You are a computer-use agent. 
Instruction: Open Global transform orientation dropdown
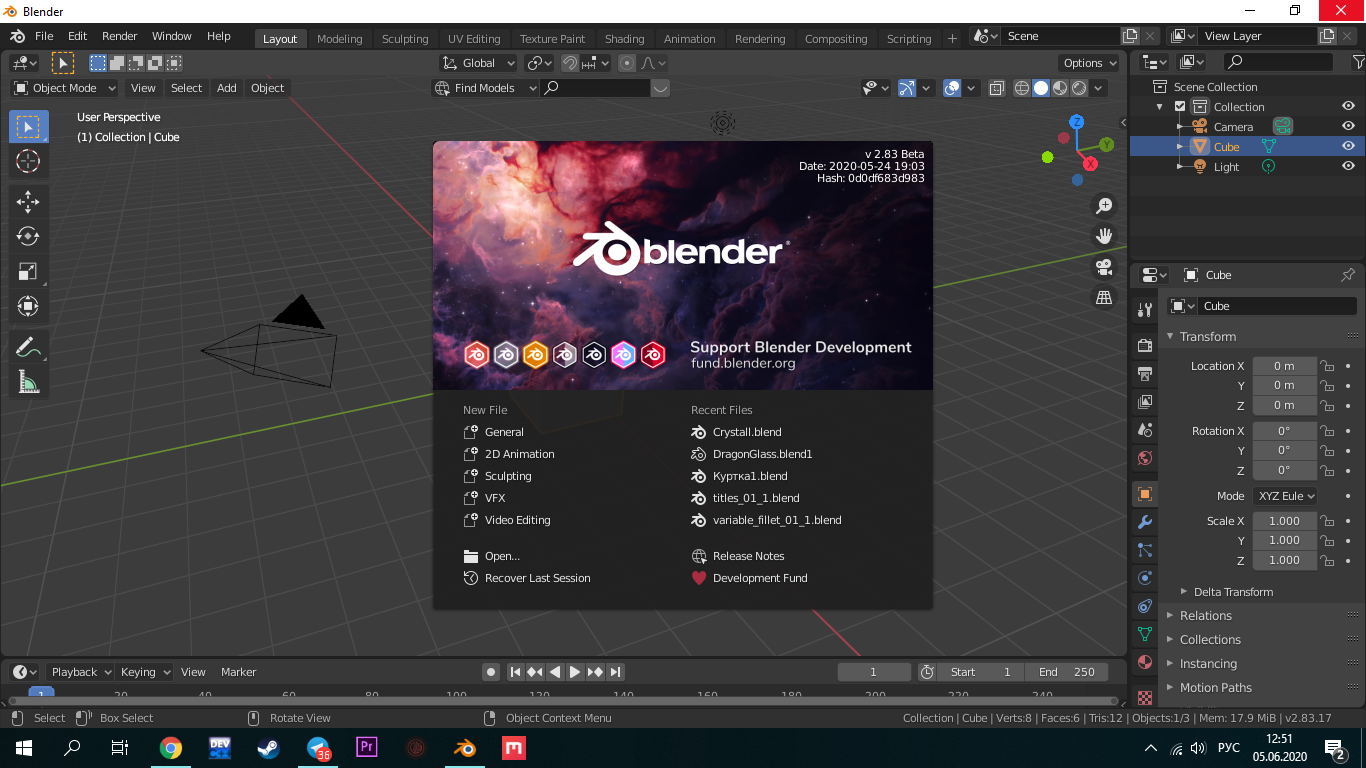(478, 63)
